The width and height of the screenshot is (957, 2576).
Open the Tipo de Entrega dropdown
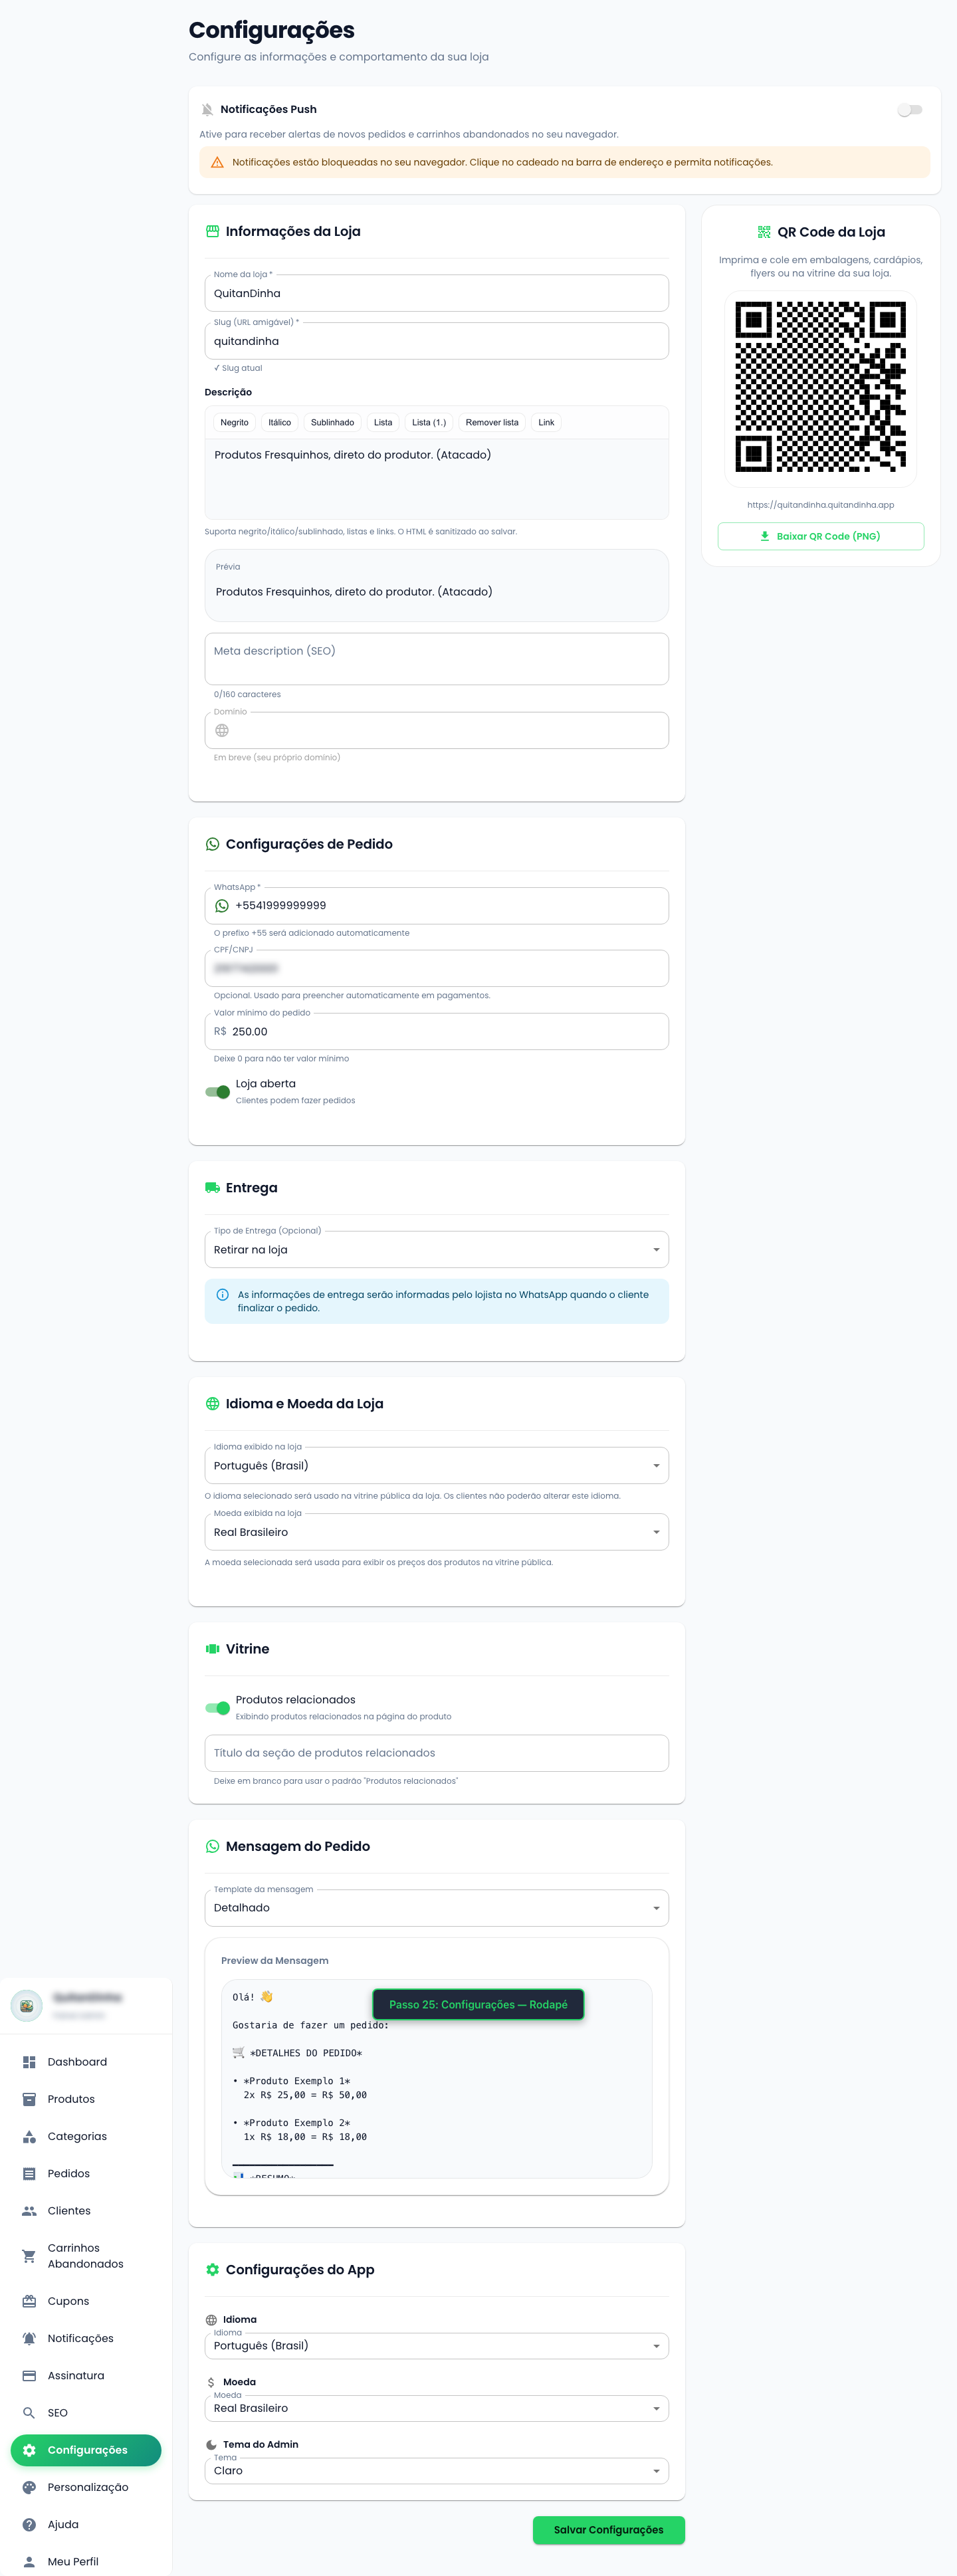click(x=436, y=1249)
